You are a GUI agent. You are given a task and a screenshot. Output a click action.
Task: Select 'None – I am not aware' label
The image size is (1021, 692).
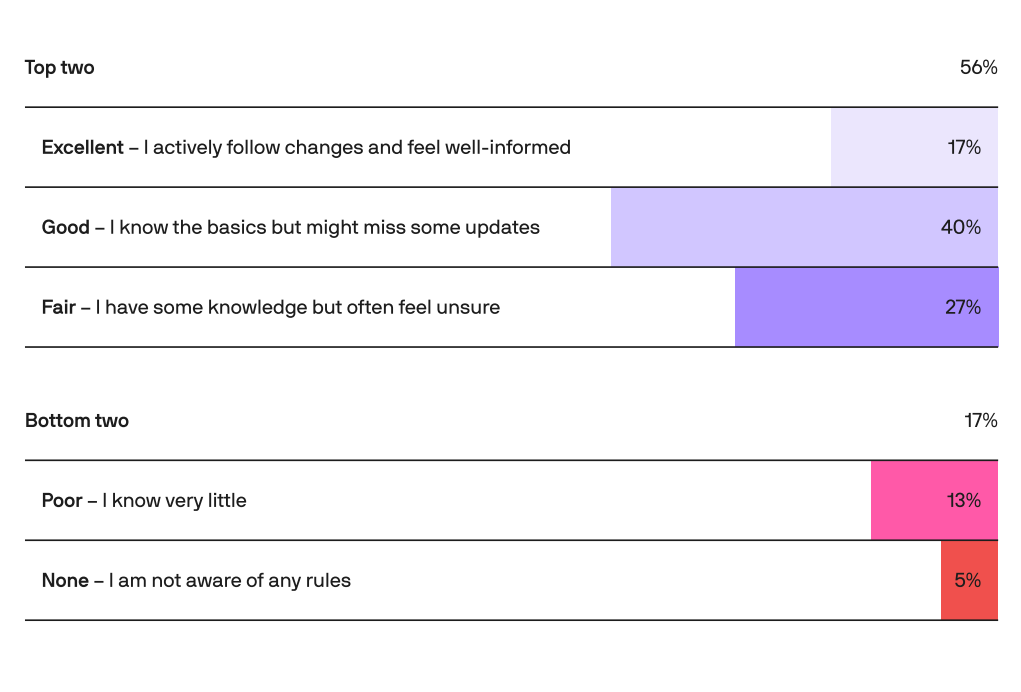click(196, 581)
